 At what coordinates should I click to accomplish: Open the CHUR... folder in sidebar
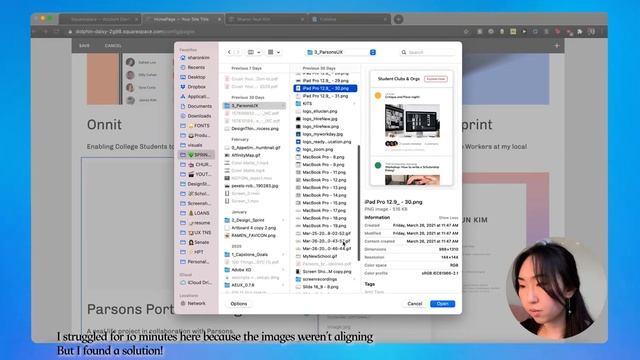(197, 164)
